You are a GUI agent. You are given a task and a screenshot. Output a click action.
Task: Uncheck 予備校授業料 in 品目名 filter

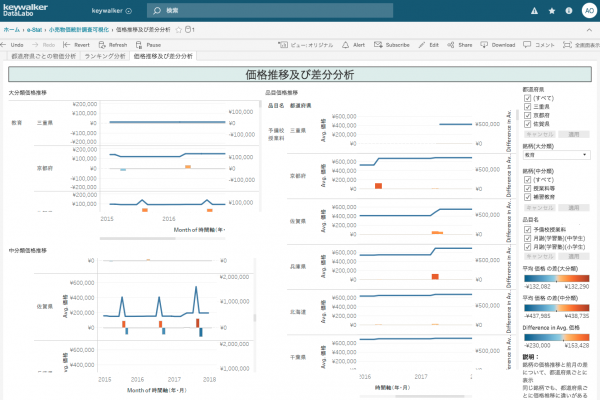point(528,230)
